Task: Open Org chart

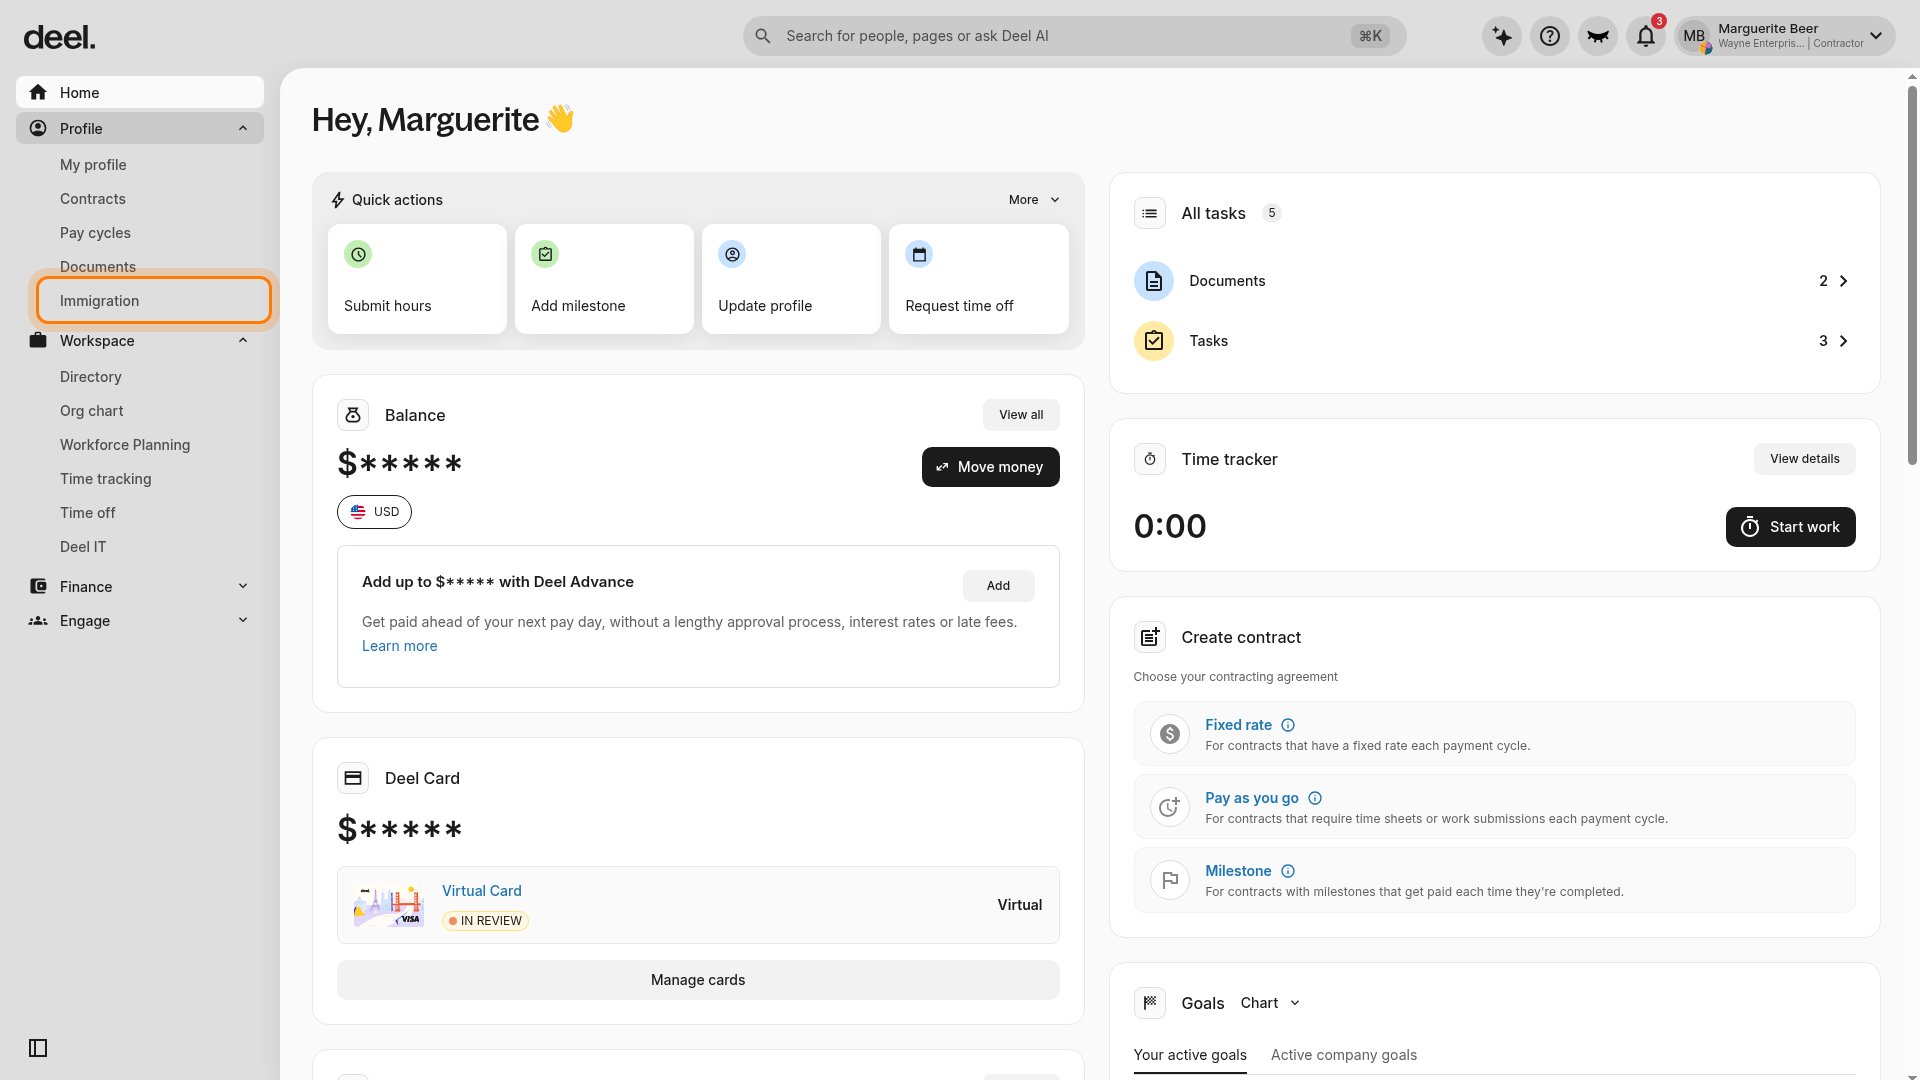Action: (x=92, y=411)
